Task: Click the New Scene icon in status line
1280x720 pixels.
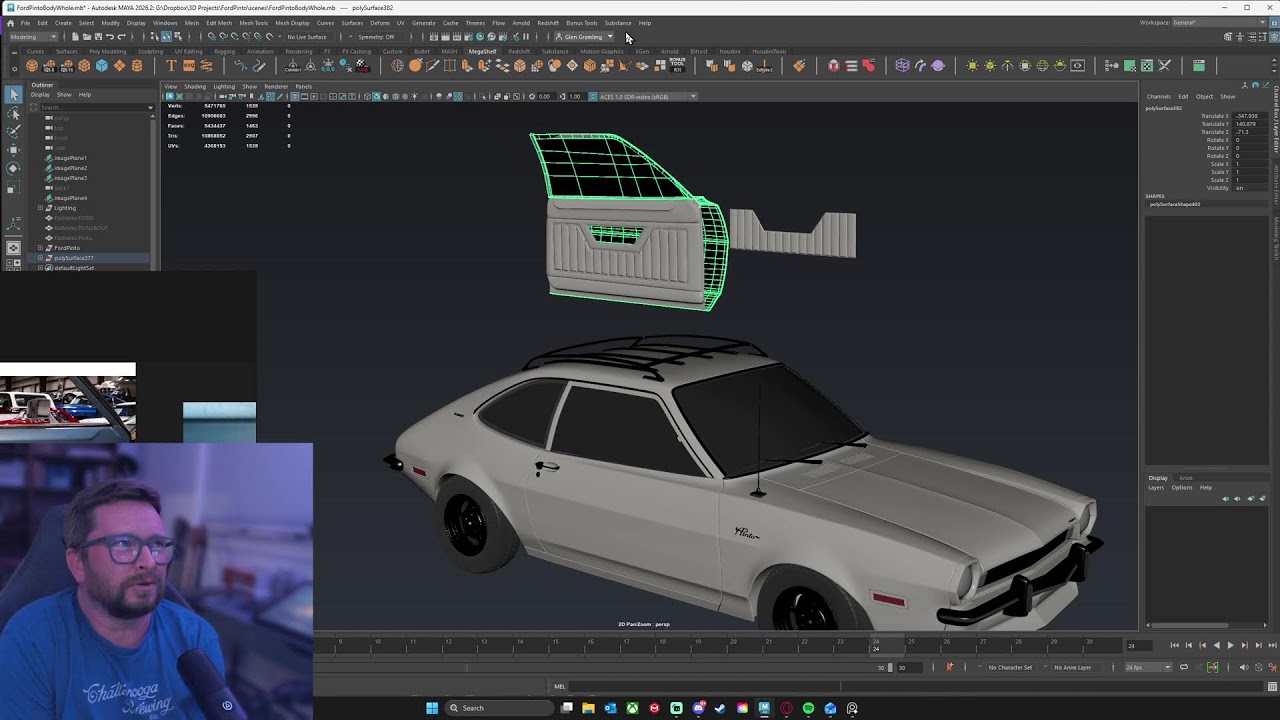Action: pos(75,37)
